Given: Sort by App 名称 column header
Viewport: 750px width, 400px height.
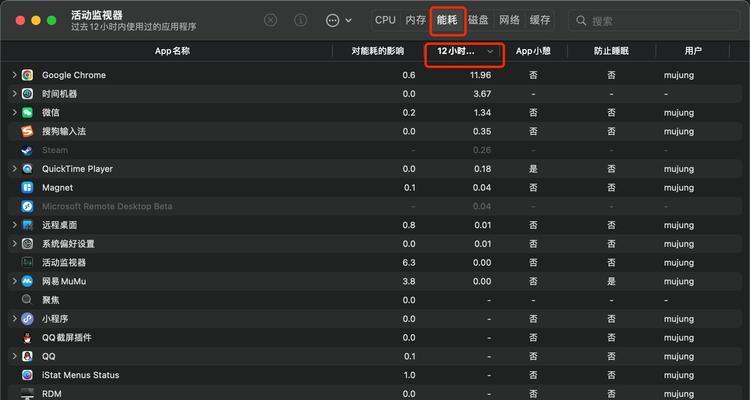Looking at the screenshot, I should pyautogui.click(x=172, y=51).
